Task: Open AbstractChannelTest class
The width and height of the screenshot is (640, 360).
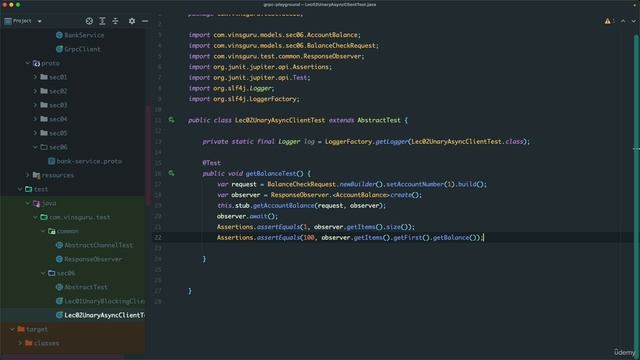Action: point(98,245)
